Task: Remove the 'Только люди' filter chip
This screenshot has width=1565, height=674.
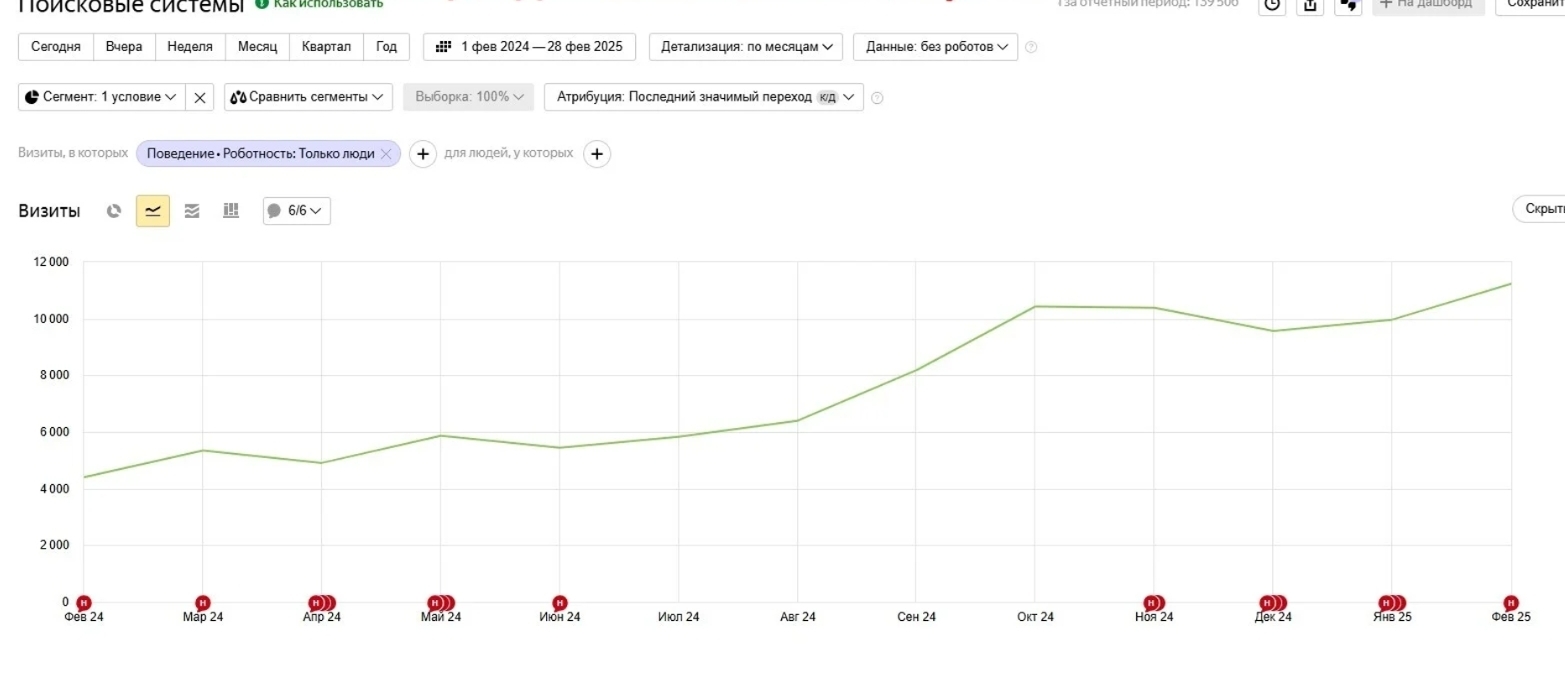Action: click(x=386, y=154)
